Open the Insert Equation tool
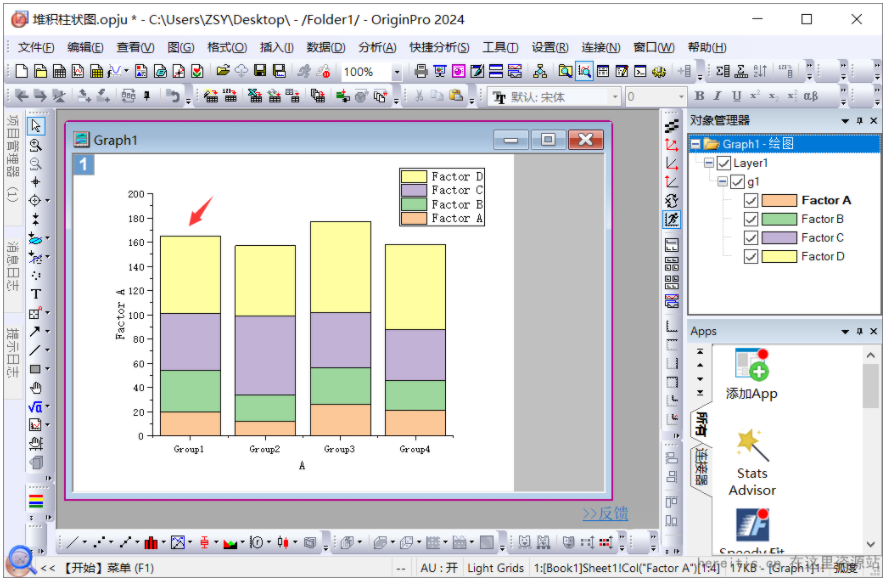Screen dimensions: 886x581 click(34, 406)
